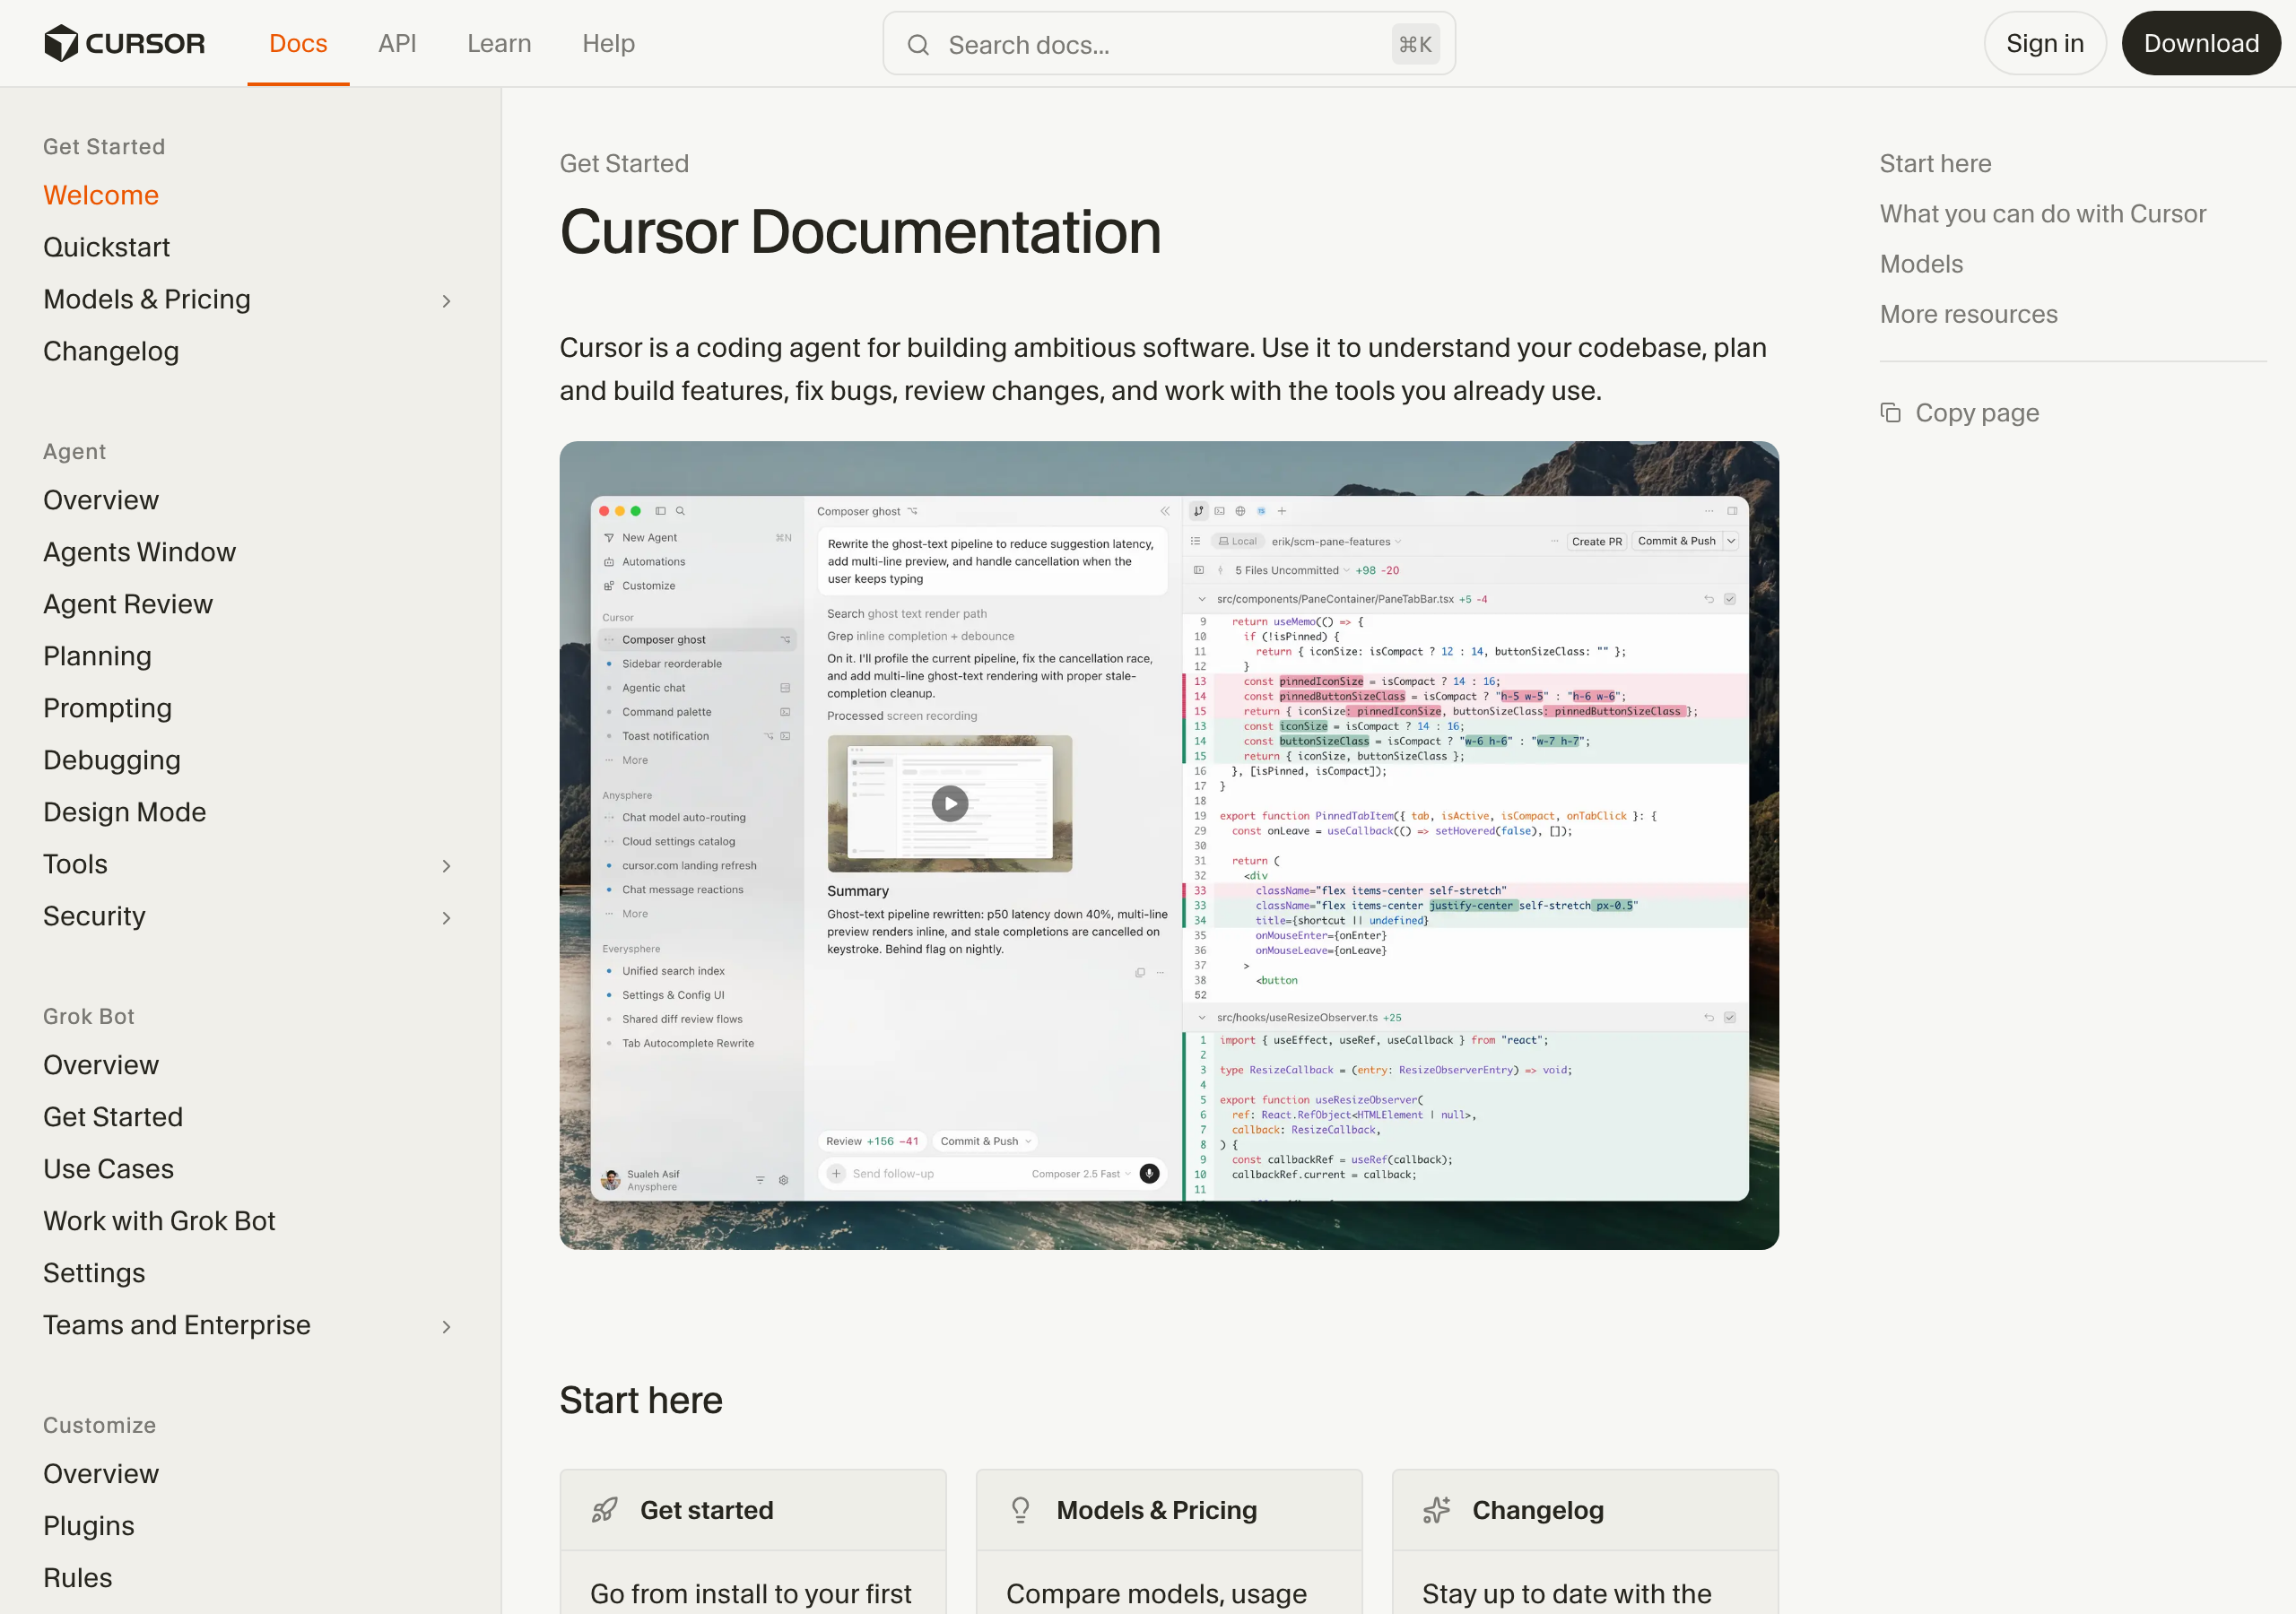Screen dimensions: 2296x1614
Task: Click the Cursor logo in the header
Action: coord(124,43)
